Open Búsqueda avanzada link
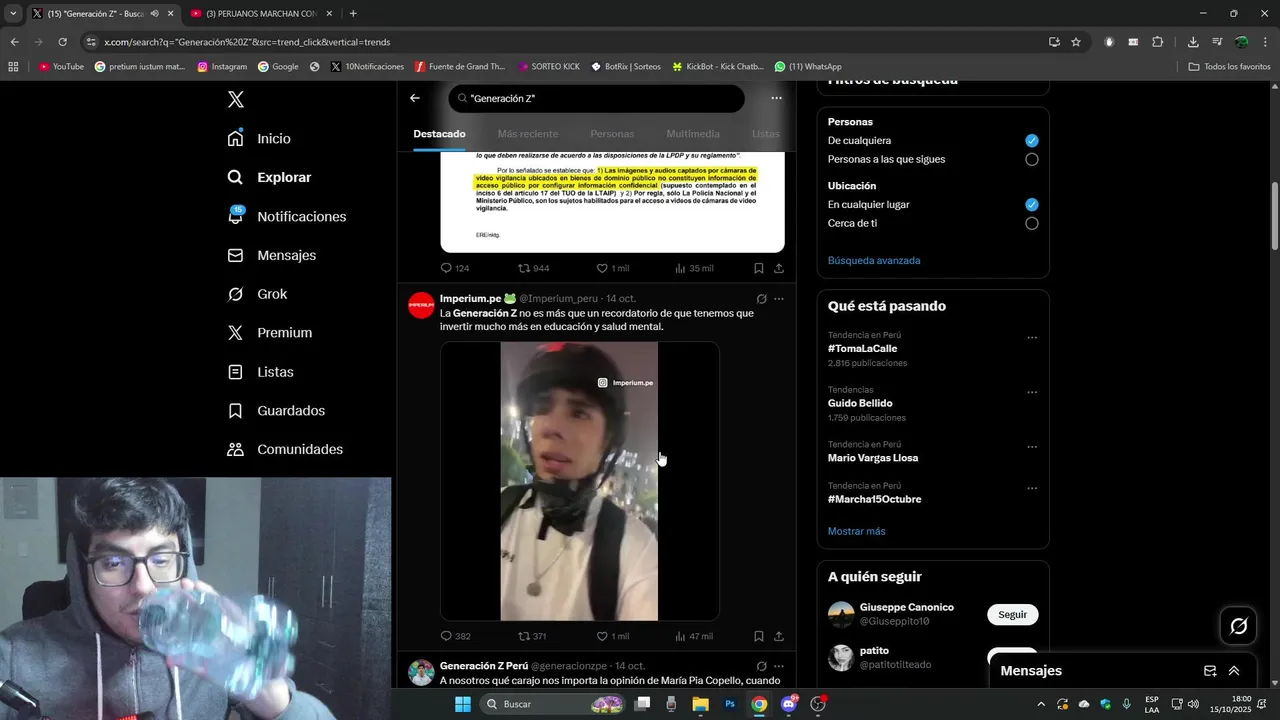This screenshot has width=1280, height=720. point(874,260)
